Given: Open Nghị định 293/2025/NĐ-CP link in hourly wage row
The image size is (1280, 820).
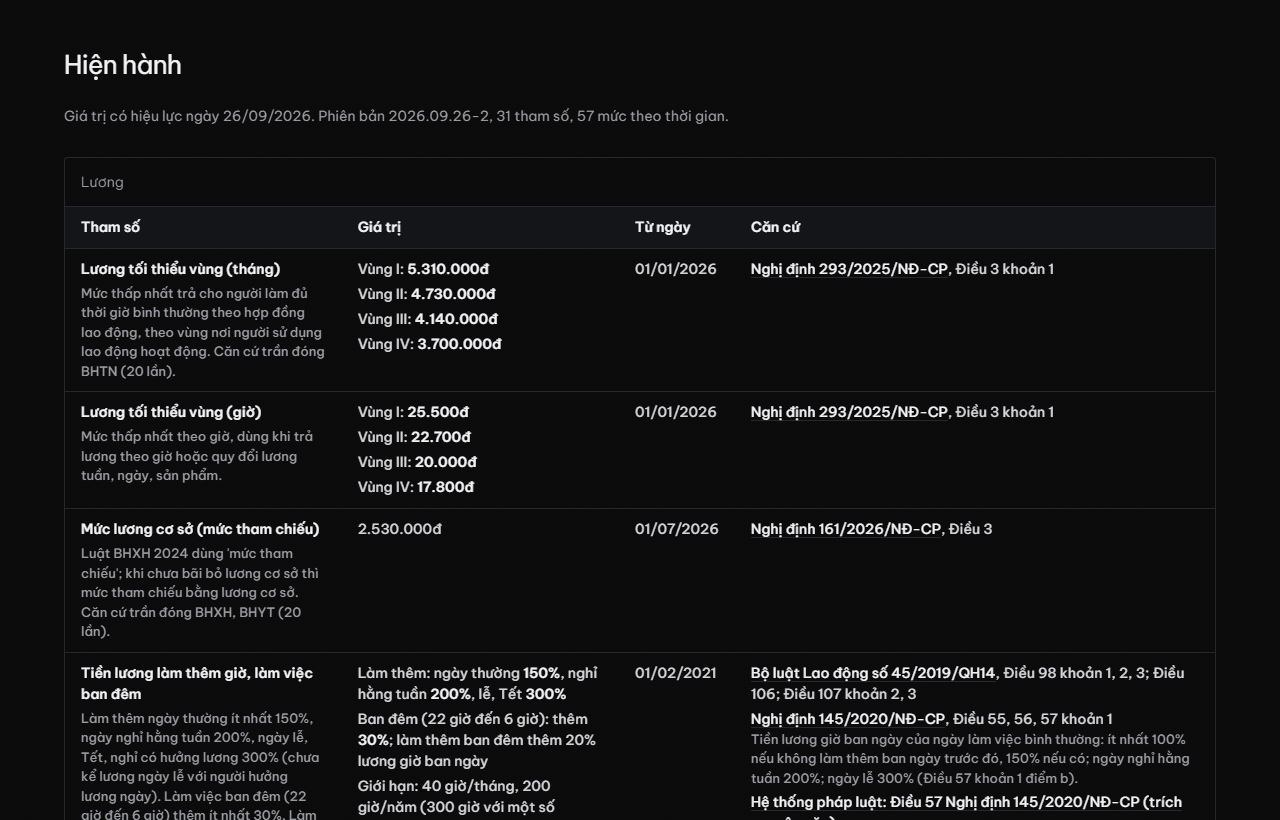Looking at the screenshot, I should tap(849, 412).
